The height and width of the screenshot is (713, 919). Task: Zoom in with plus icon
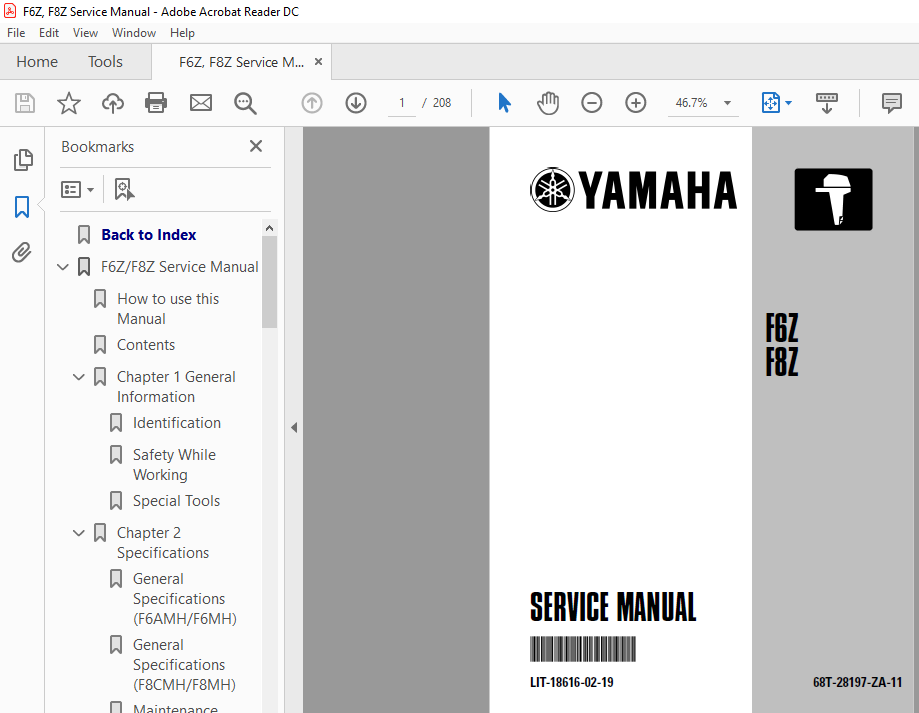635,103
